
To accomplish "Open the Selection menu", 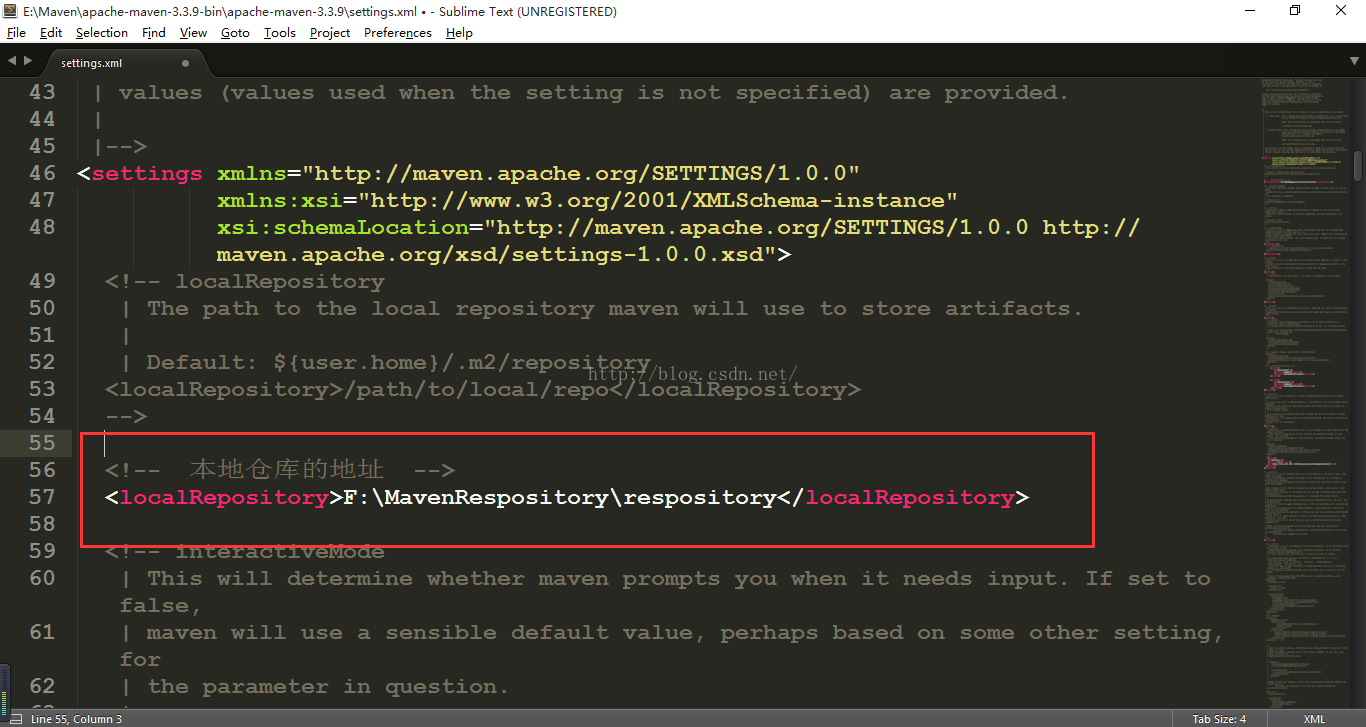I will [x=102, y=32].
